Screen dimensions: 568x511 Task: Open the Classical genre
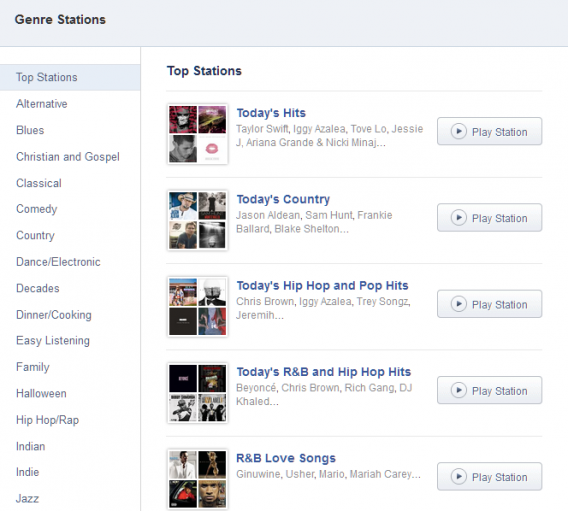coord(39,183)
